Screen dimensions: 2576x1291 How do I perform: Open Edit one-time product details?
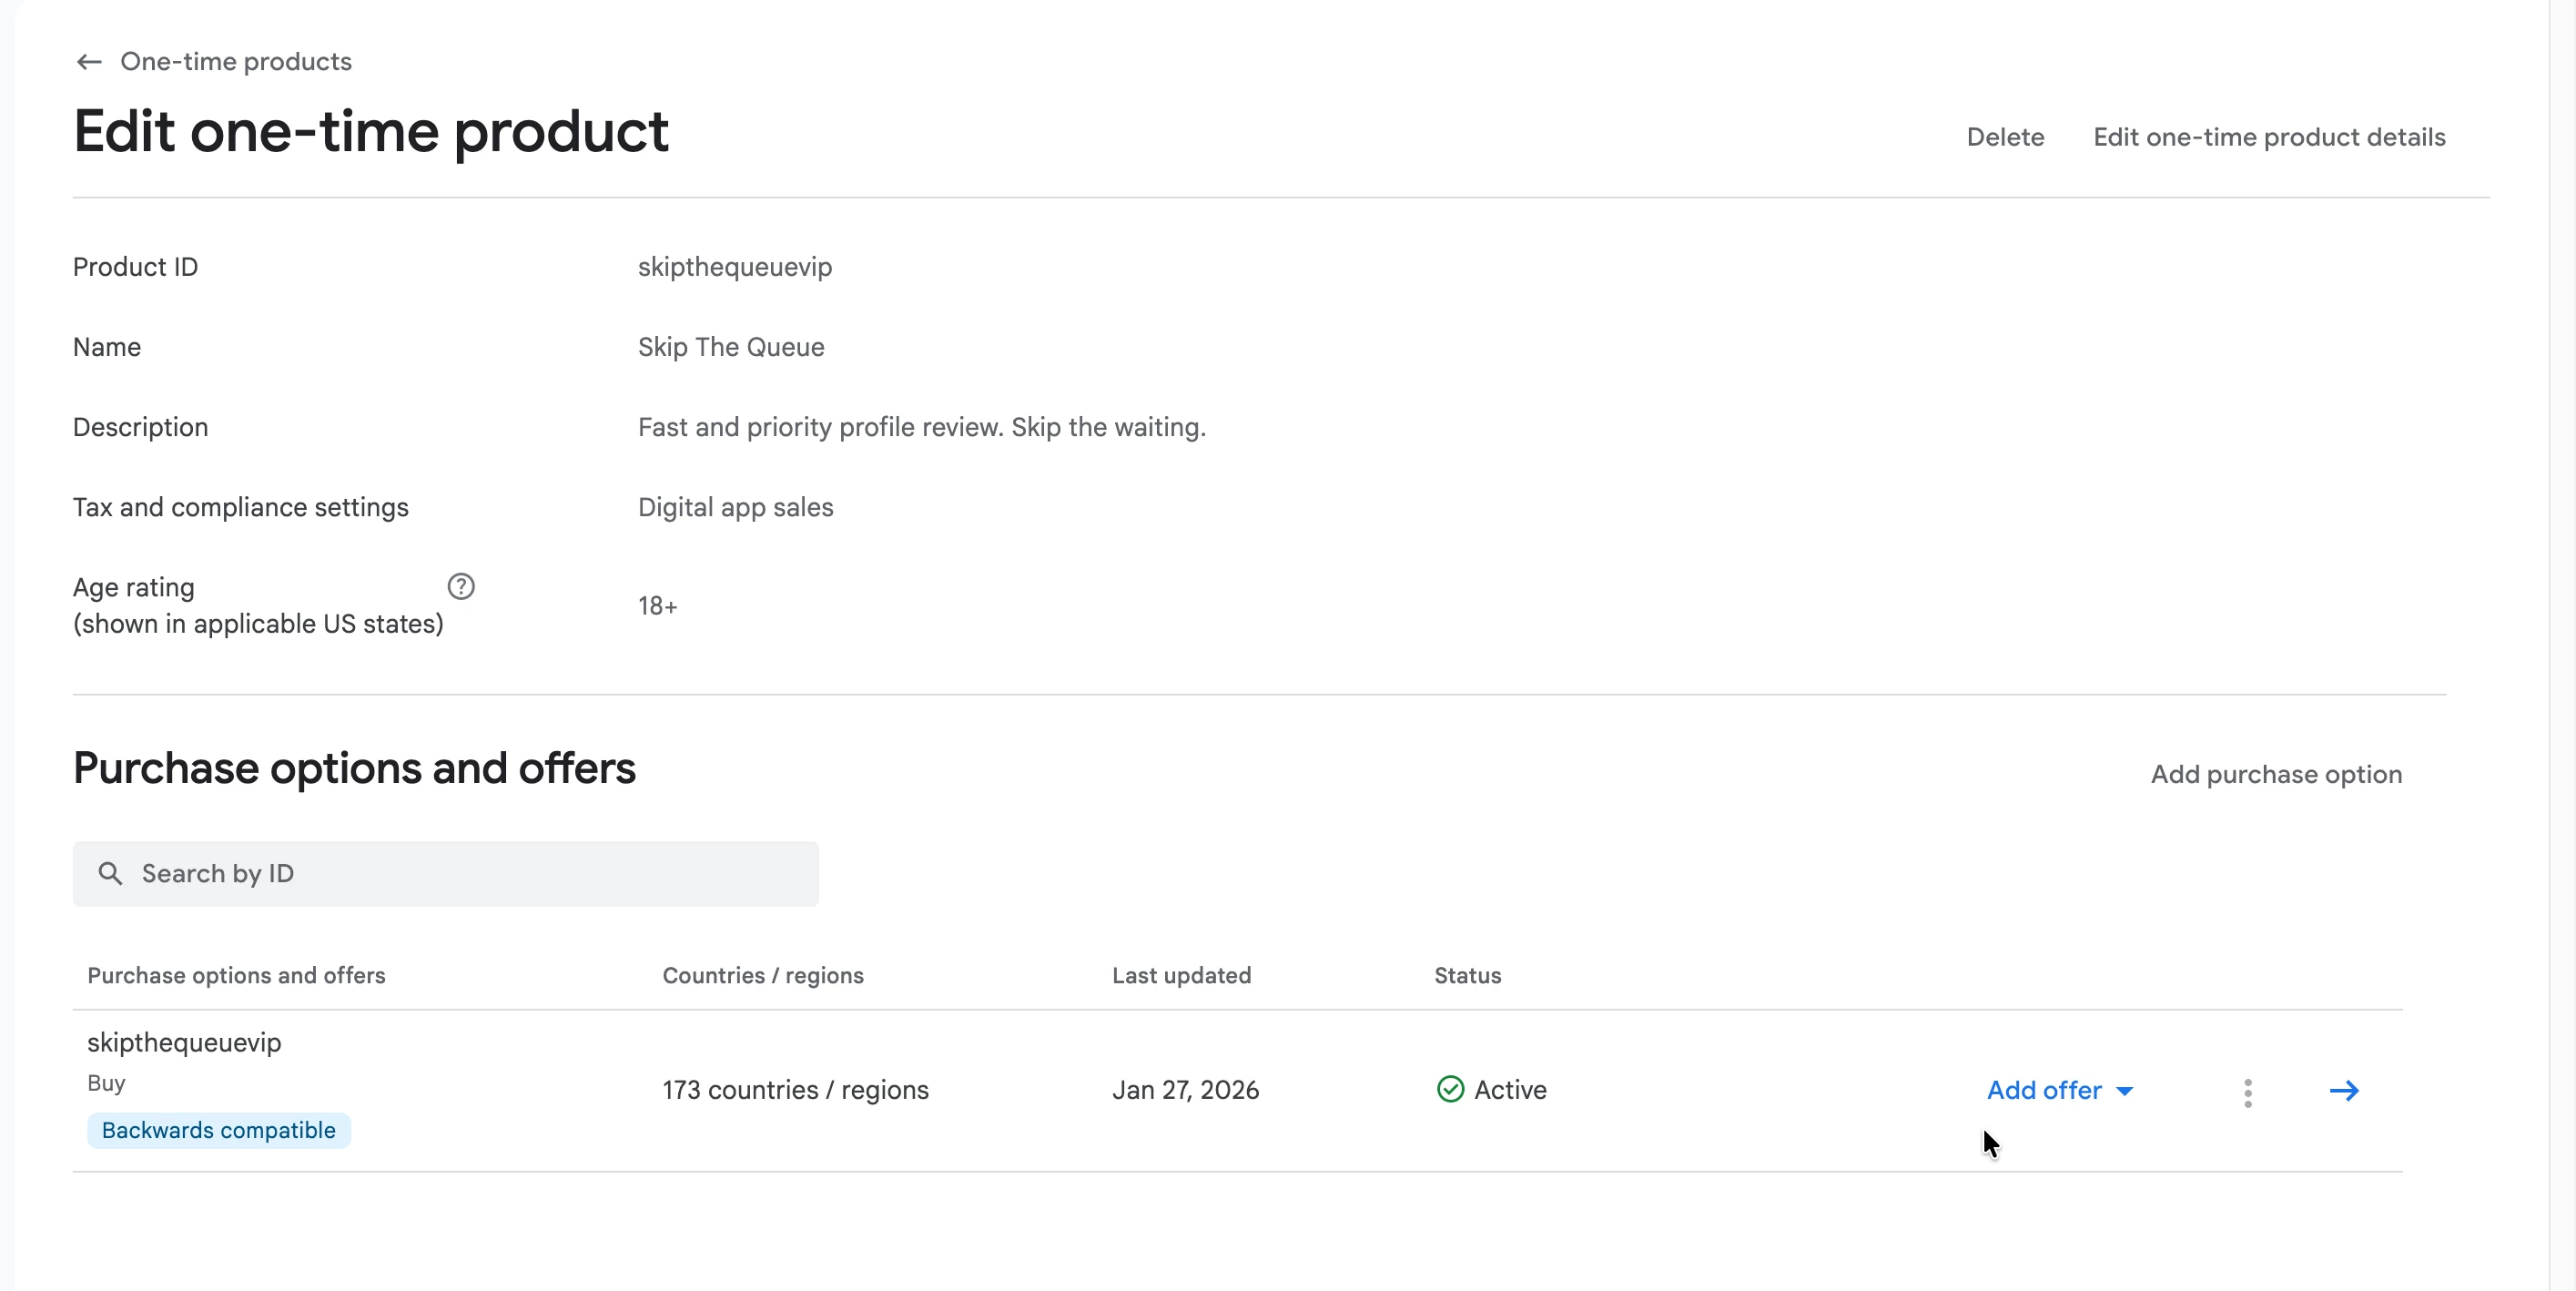2268,137
